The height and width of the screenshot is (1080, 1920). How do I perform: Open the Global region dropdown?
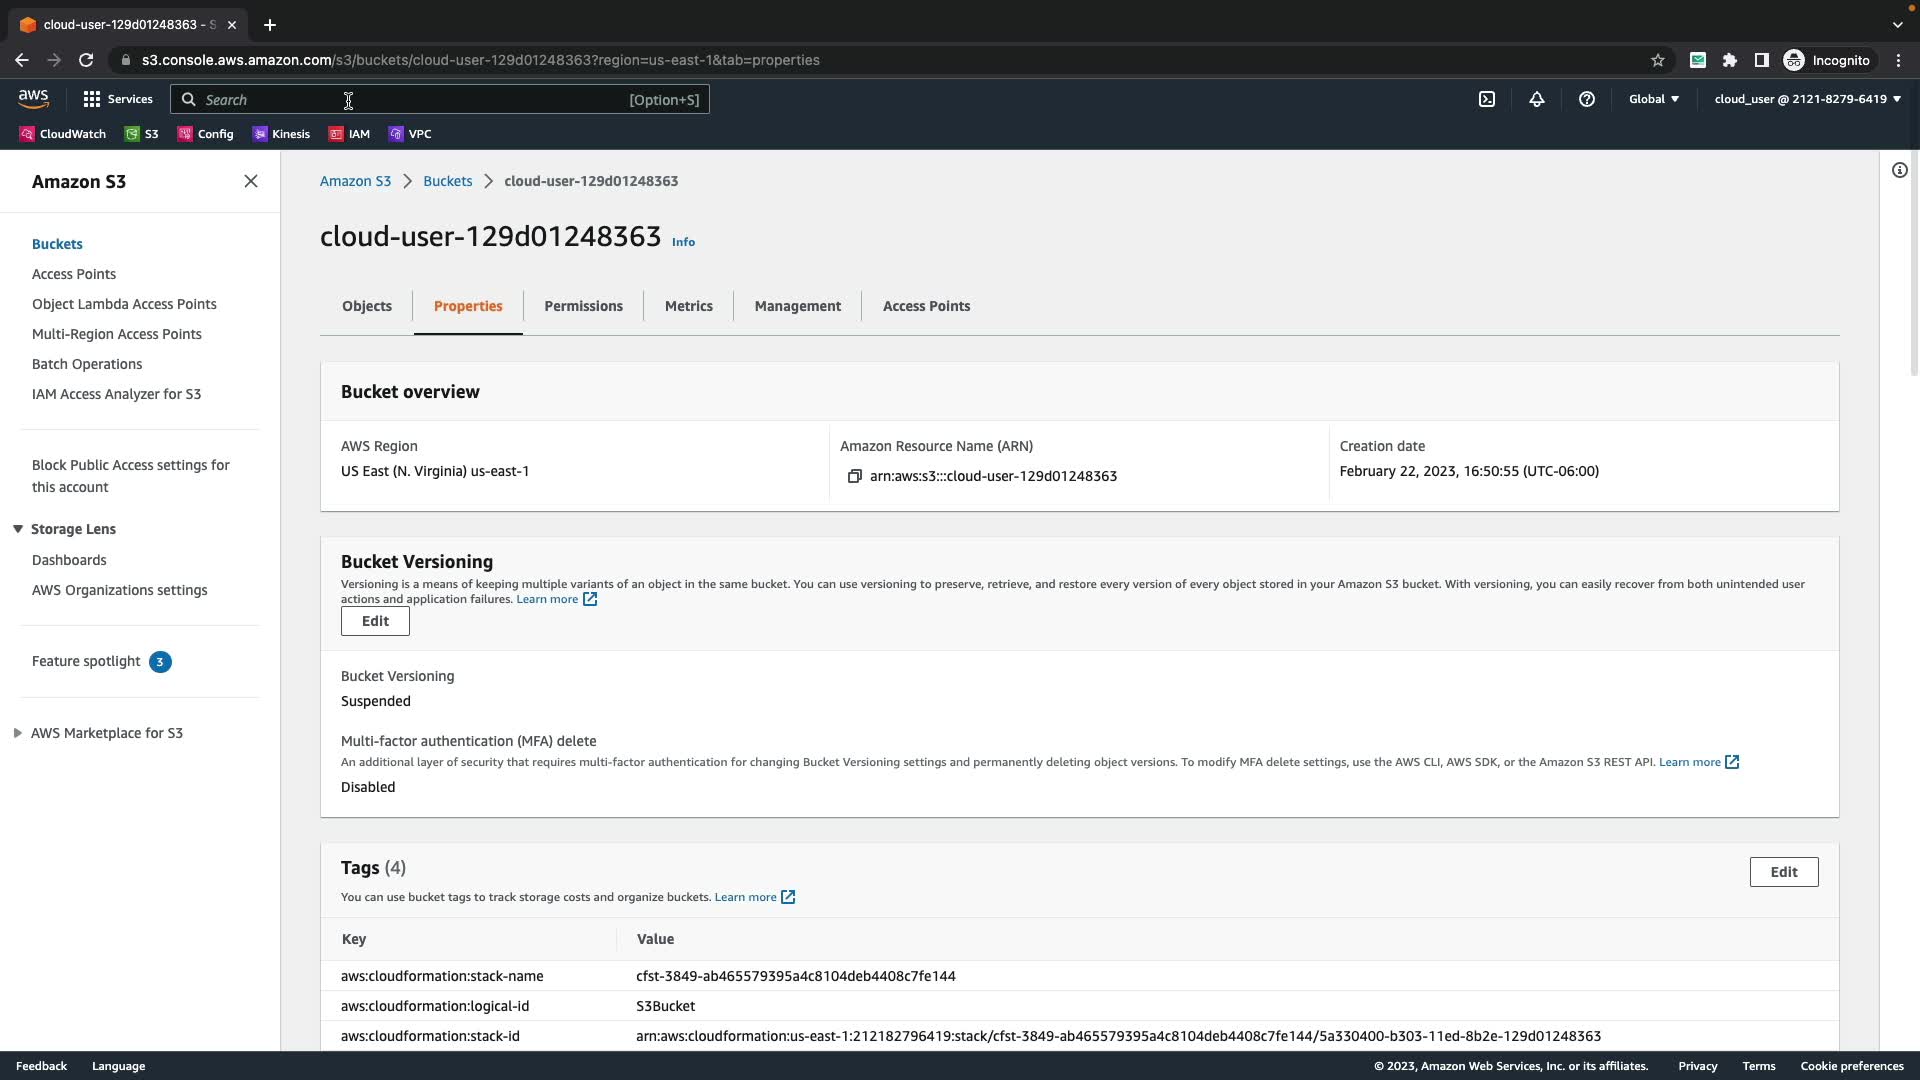(x=1654, y=99)
